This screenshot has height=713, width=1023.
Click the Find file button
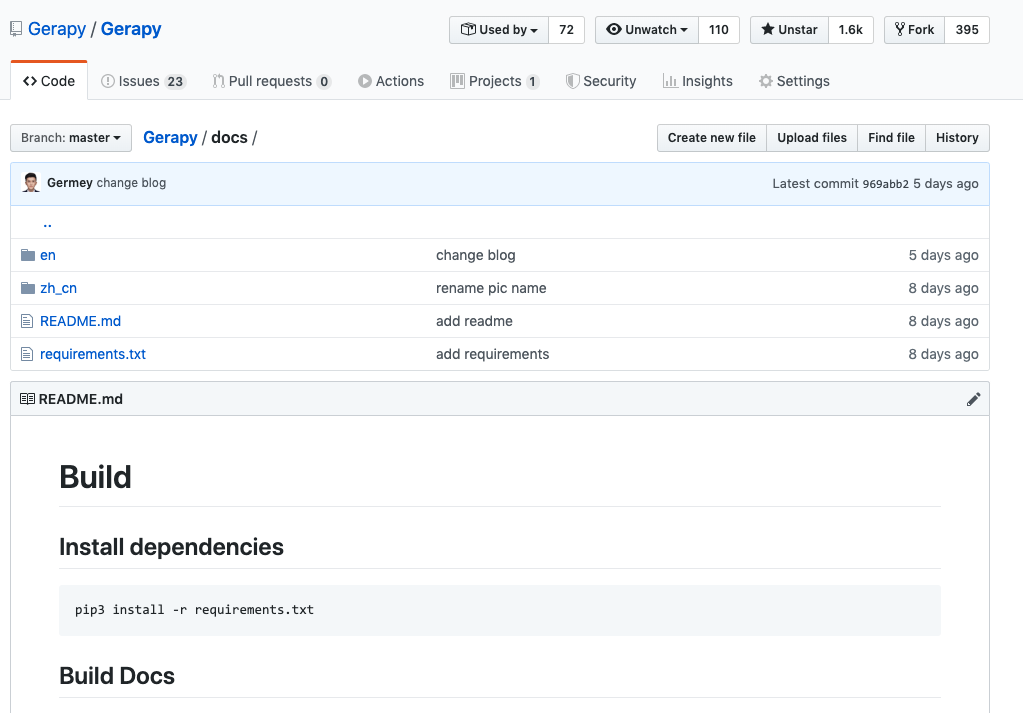pyautogui.click(x=891, y=138)
